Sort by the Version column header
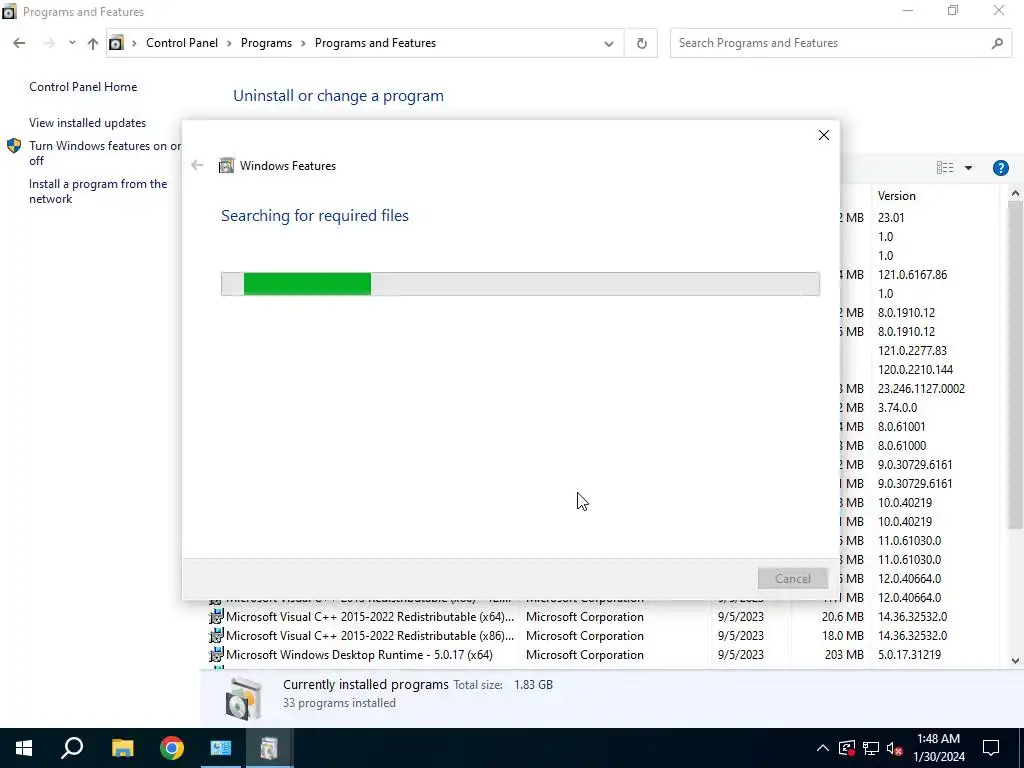This screenshot has height=768, width=1024. tap(897, 196)
